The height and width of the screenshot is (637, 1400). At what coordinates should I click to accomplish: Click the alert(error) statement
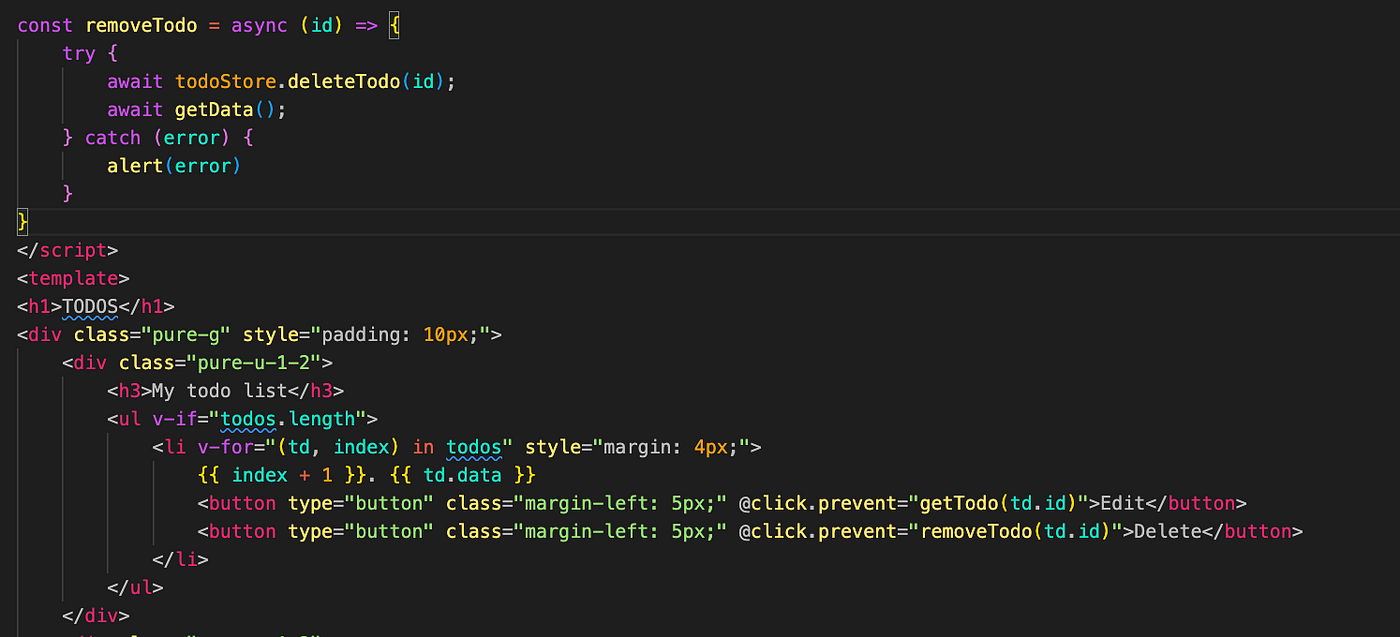(x=174, y=165)
